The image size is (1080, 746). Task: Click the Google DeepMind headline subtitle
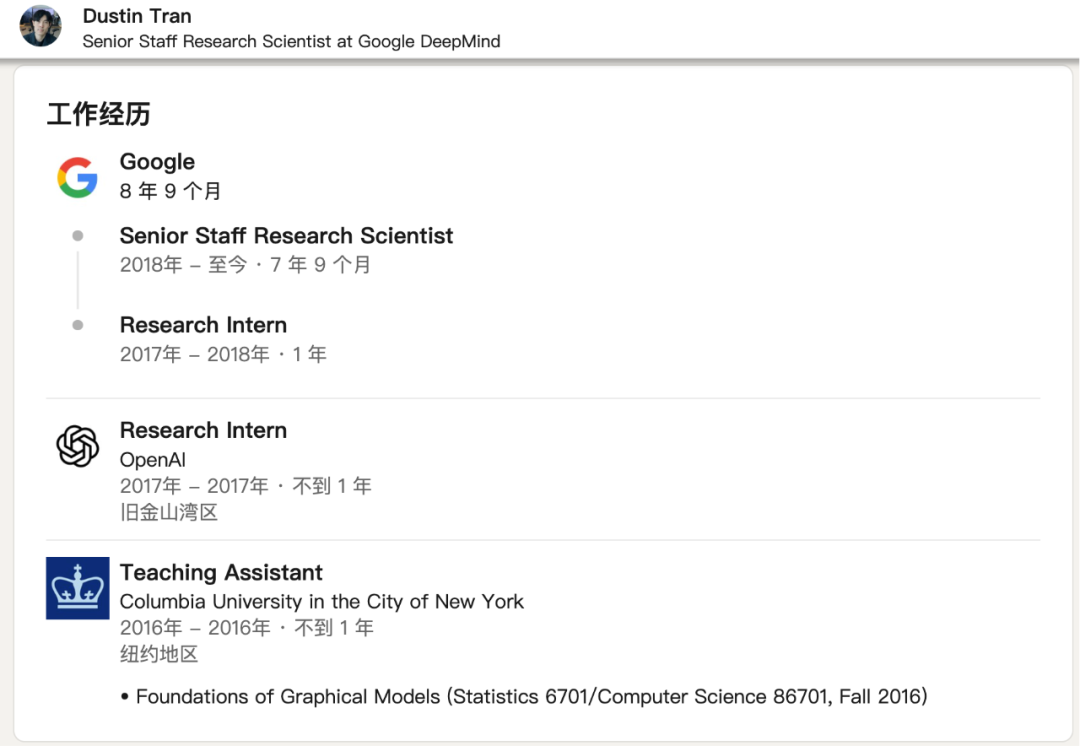291,42
